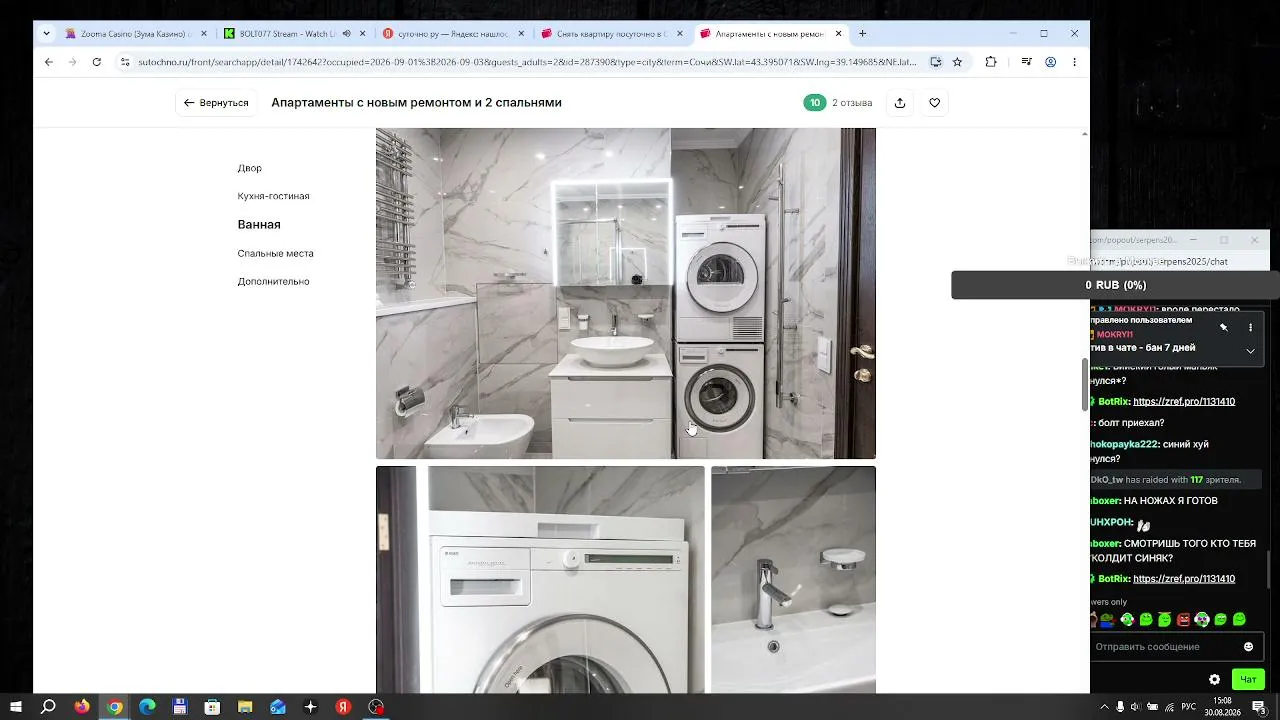
Task: Click the Вернуться back button
Action: [216, 103]
